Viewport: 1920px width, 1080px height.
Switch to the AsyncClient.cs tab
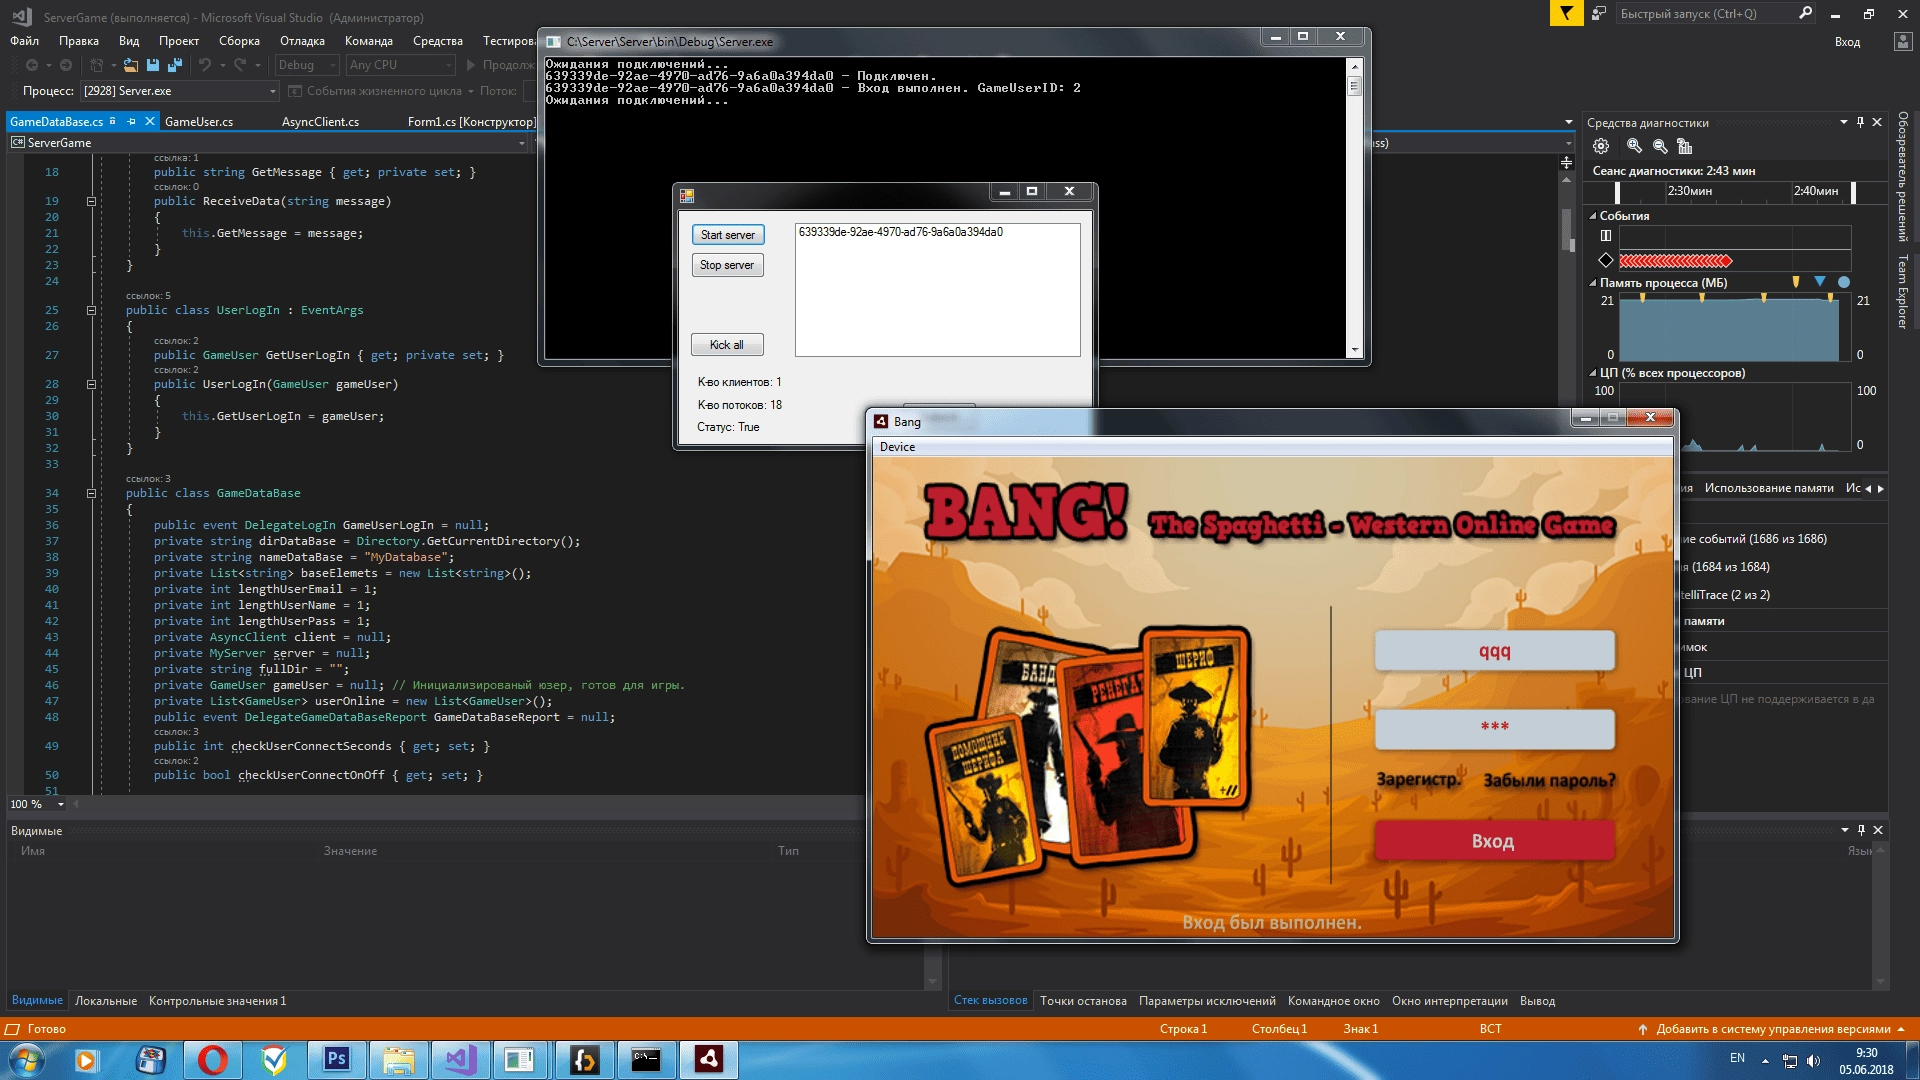click(x=320, y=122)
